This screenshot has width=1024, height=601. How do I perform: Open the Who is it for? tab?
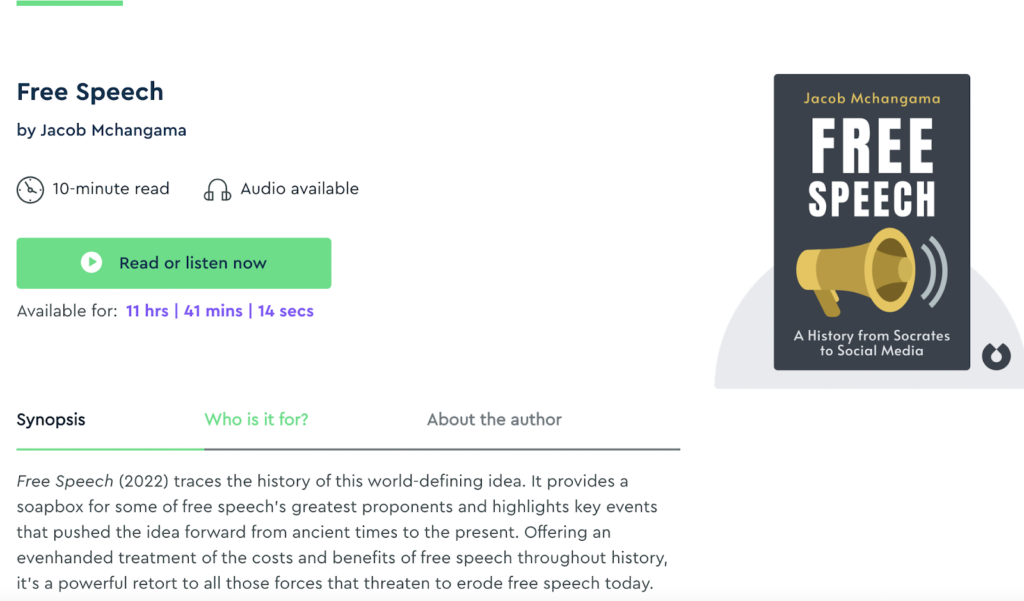[x=256, y=420]
